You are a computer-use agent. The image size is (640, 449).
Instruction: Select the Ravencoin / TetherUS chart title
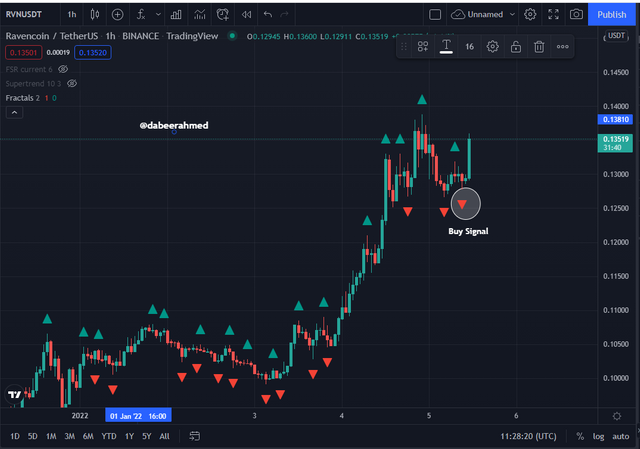51,36
